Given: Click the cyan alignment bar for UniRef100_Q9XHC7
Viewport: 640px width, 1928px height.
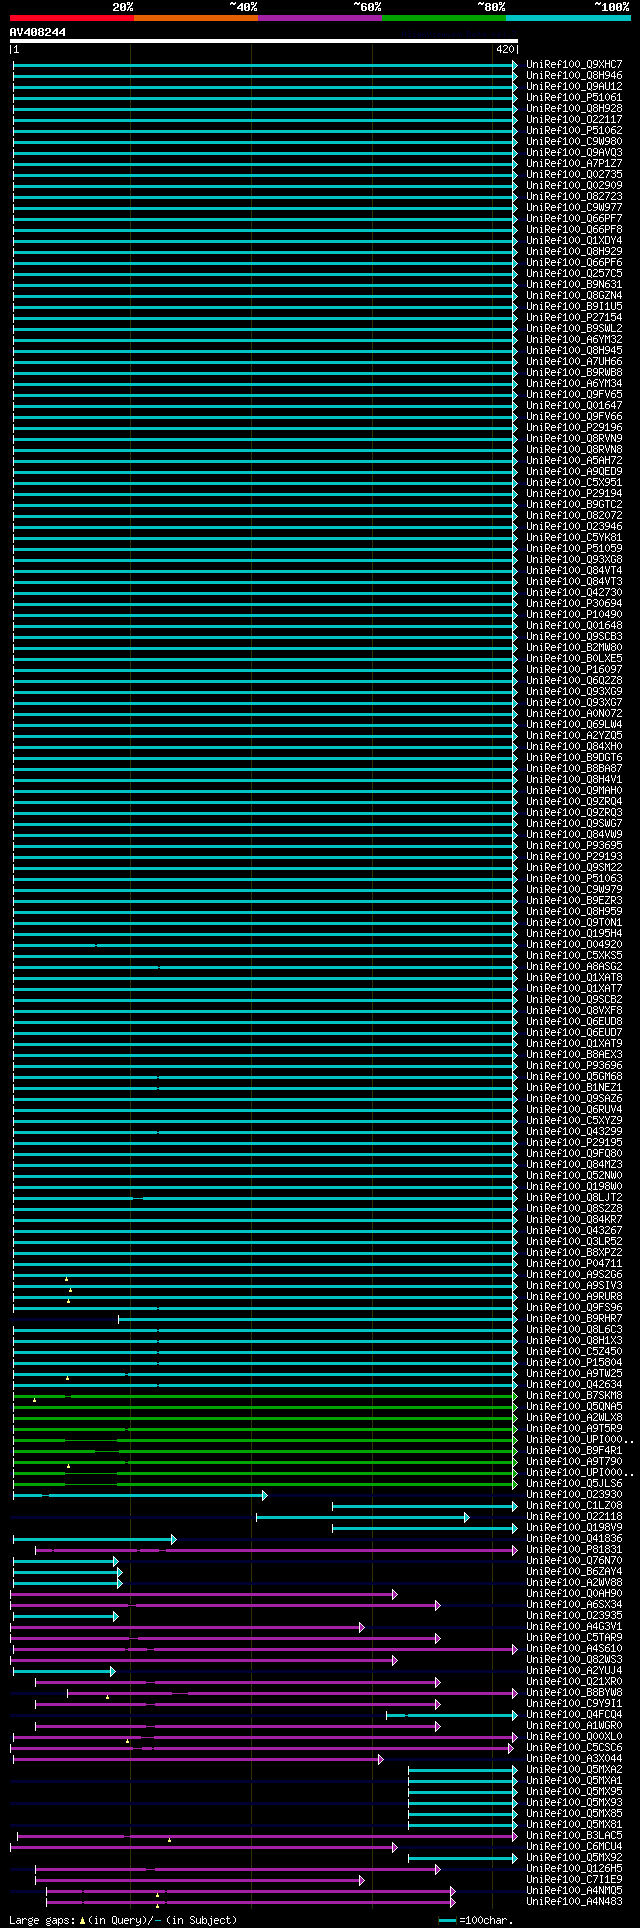Looking at the screenshot, I should point(265,65).
